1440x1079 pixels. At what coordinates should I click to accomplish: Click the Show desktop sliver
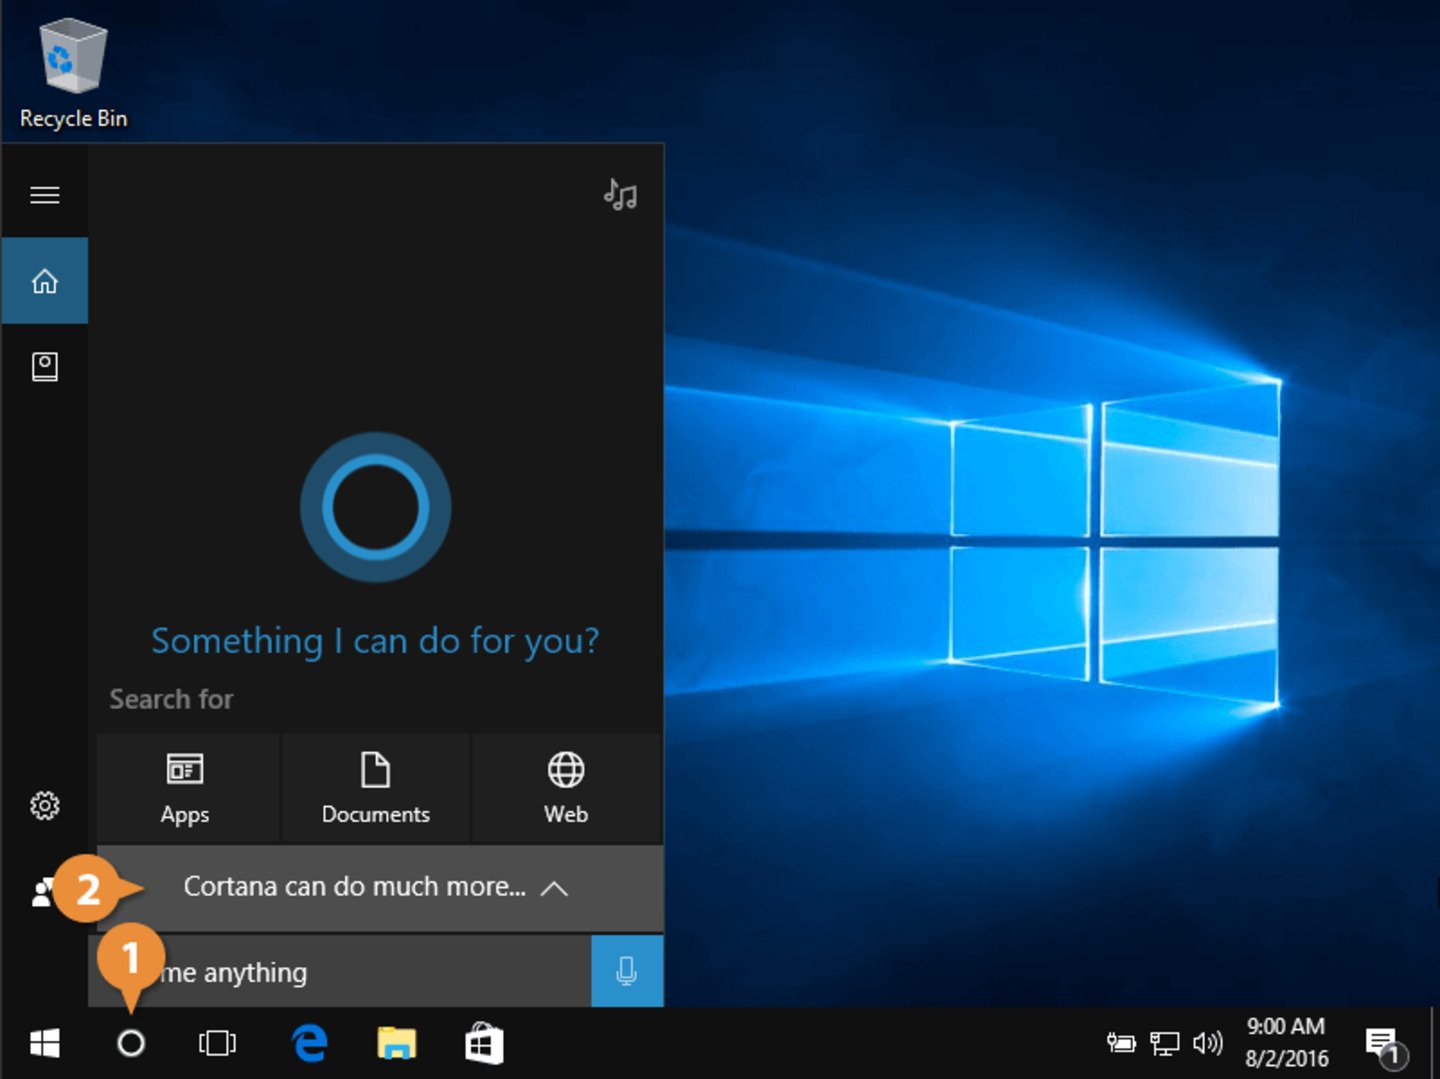[x=1434, y=1043]
